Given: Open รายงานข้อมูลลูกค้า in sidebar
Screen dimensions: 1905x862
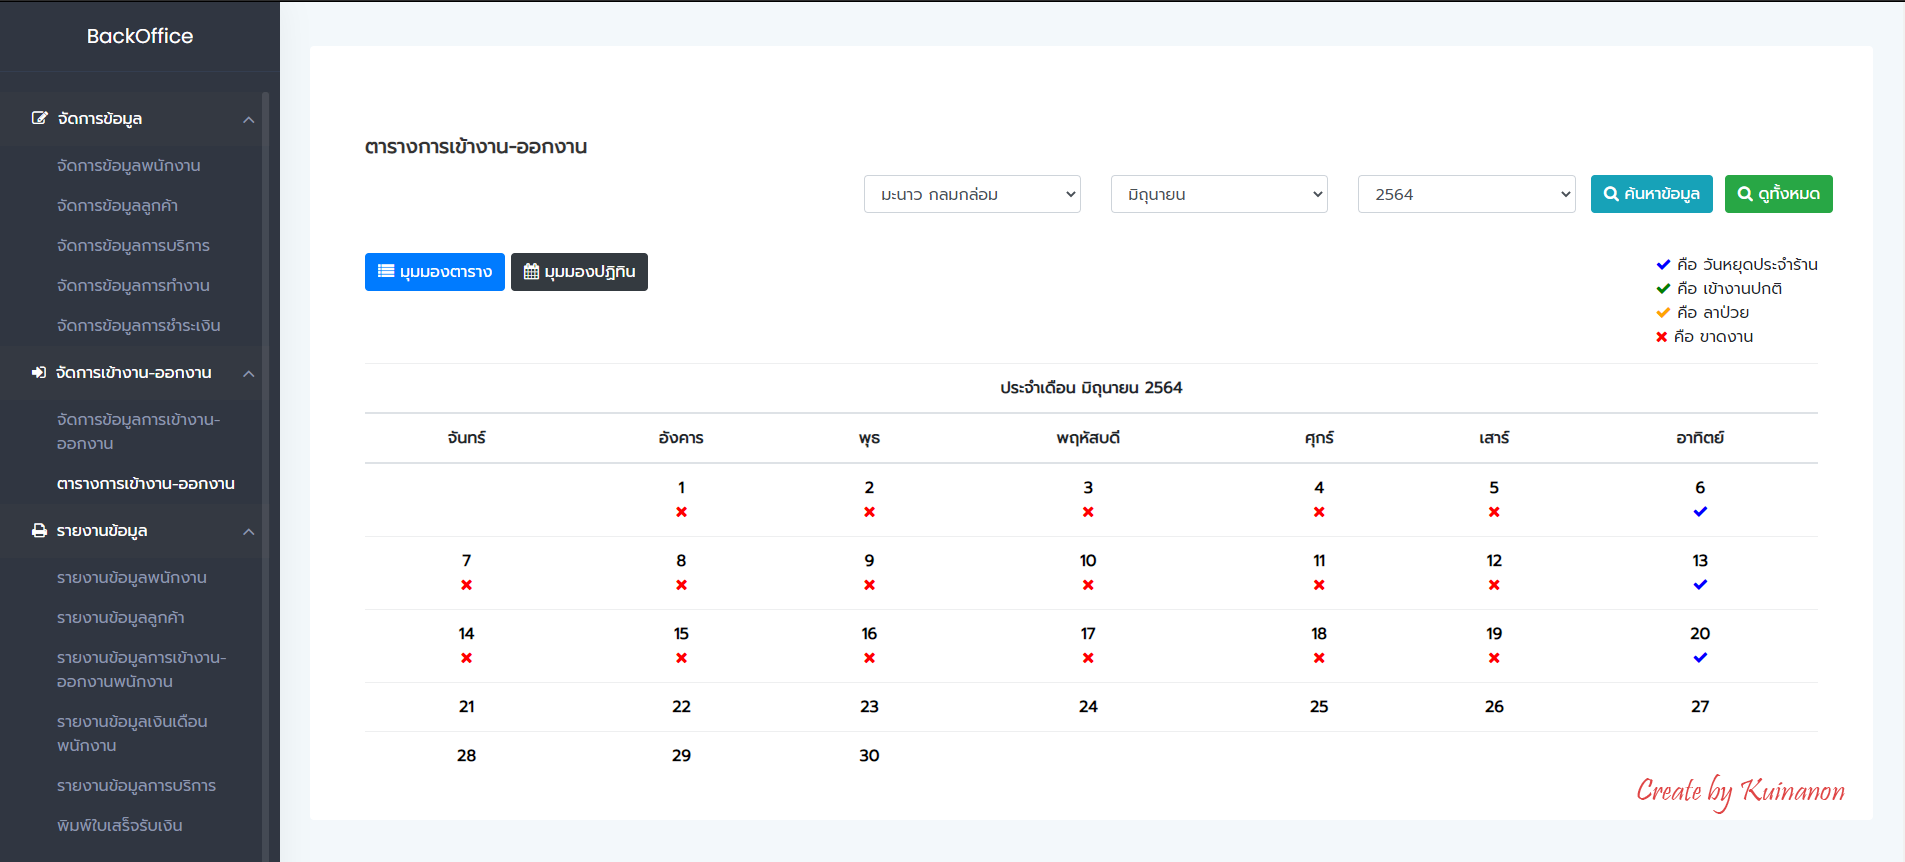Looking at the screenshot, I should coord(121,618).
